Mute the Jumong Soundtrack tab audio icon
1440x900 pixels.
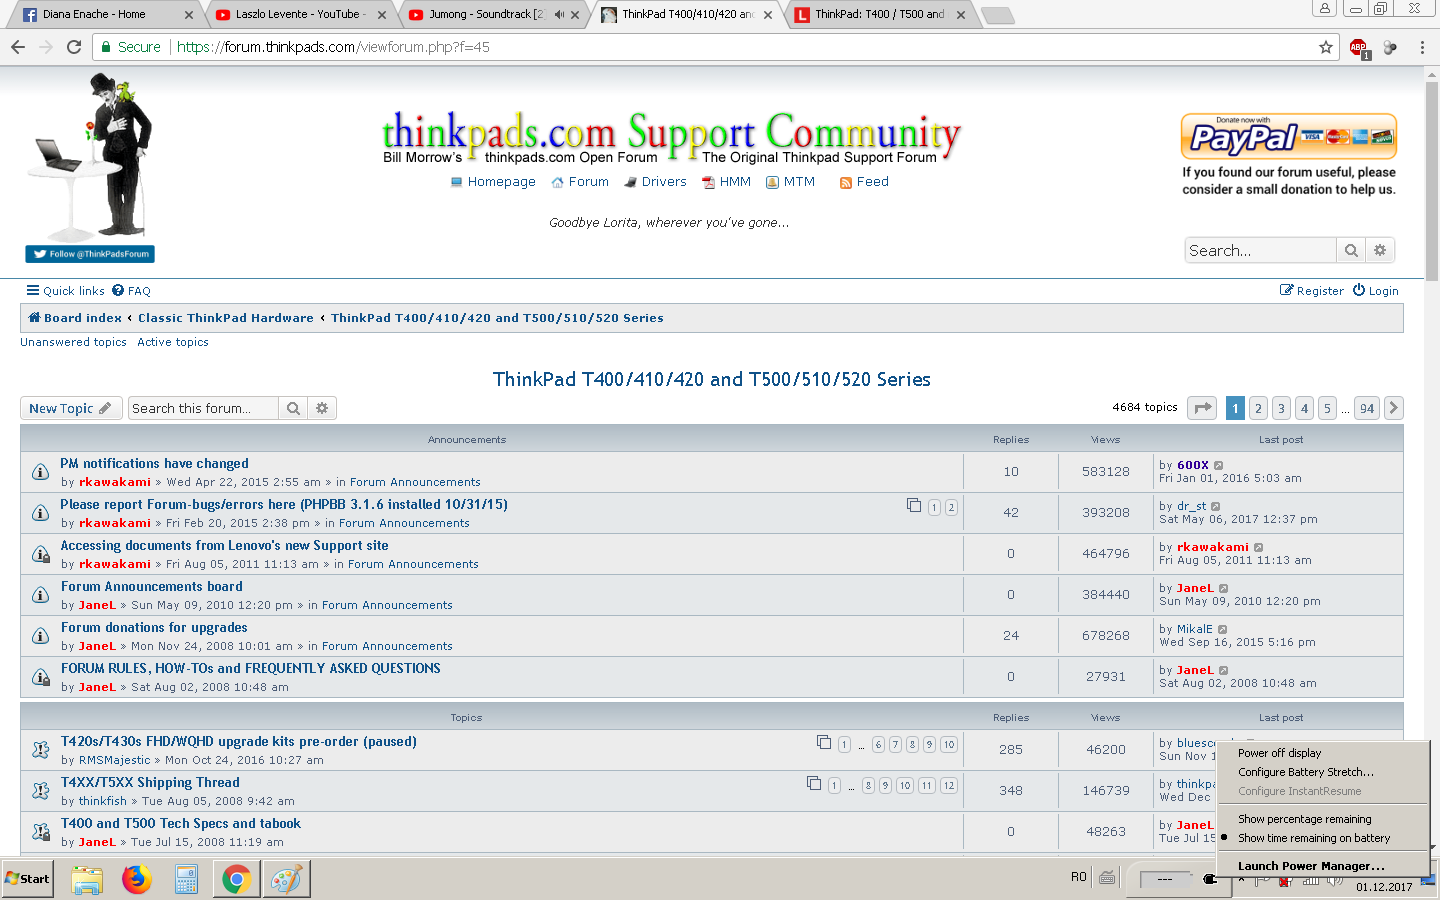[559, 14]
